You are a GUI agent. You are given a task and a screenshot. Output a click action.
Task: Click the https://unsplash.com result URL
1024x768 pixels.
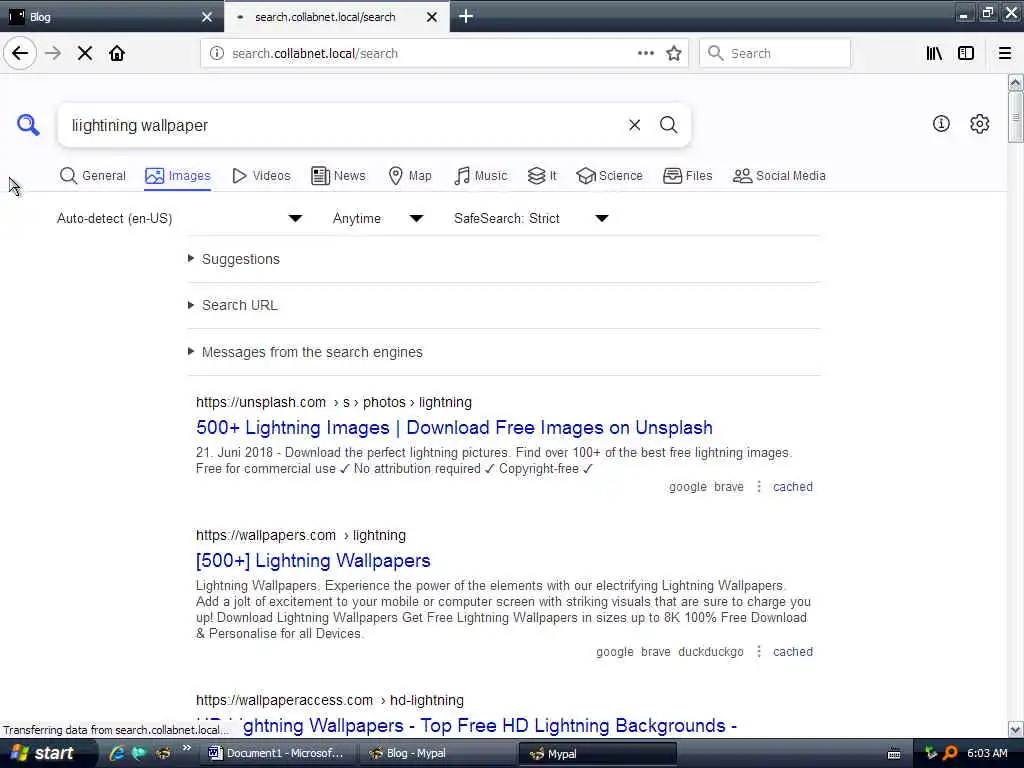coord(334,402)
